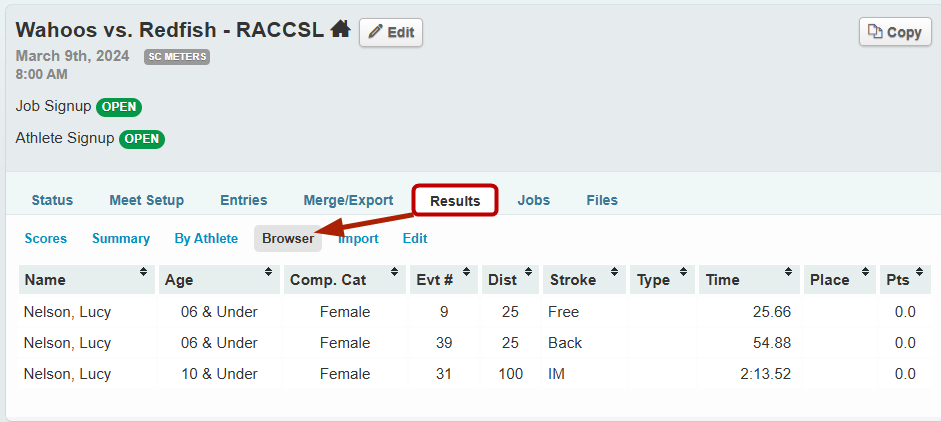Open the Entries tab
Image resolution: width=941 pixels, height=422 pixels.
pyautogui.click(x=243, y=200)
